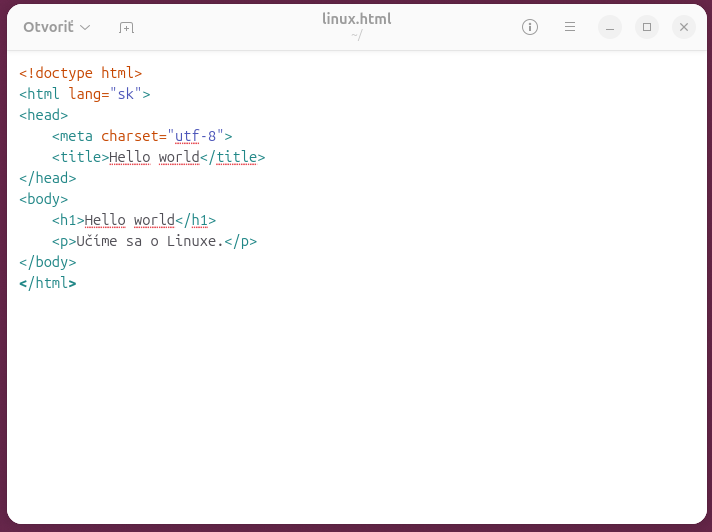Open the Otvoriť file dropdown
The height and width of the screenshot is (532, 712).
[57, 27]
